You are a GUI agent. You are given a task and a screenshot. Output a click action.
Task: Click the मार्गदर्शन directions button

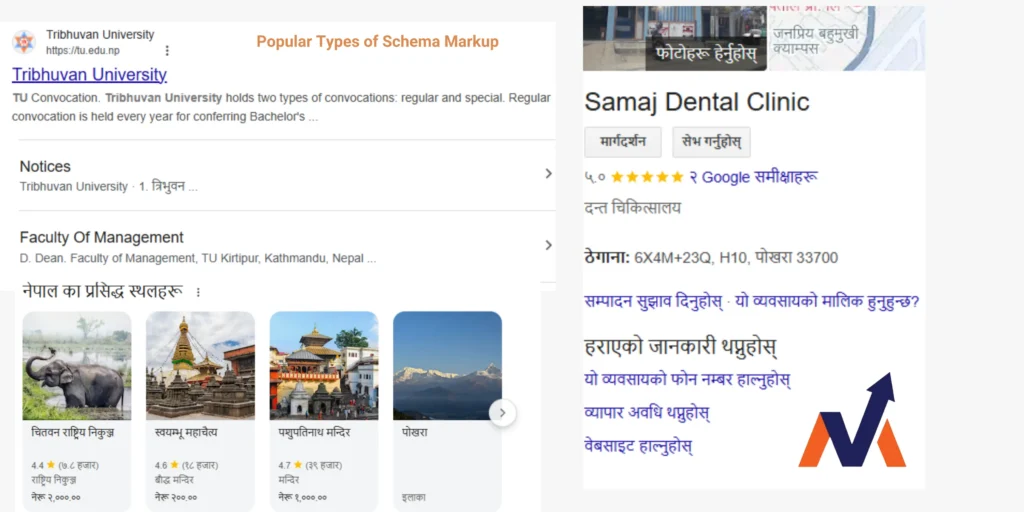click(x=623, y=142)
